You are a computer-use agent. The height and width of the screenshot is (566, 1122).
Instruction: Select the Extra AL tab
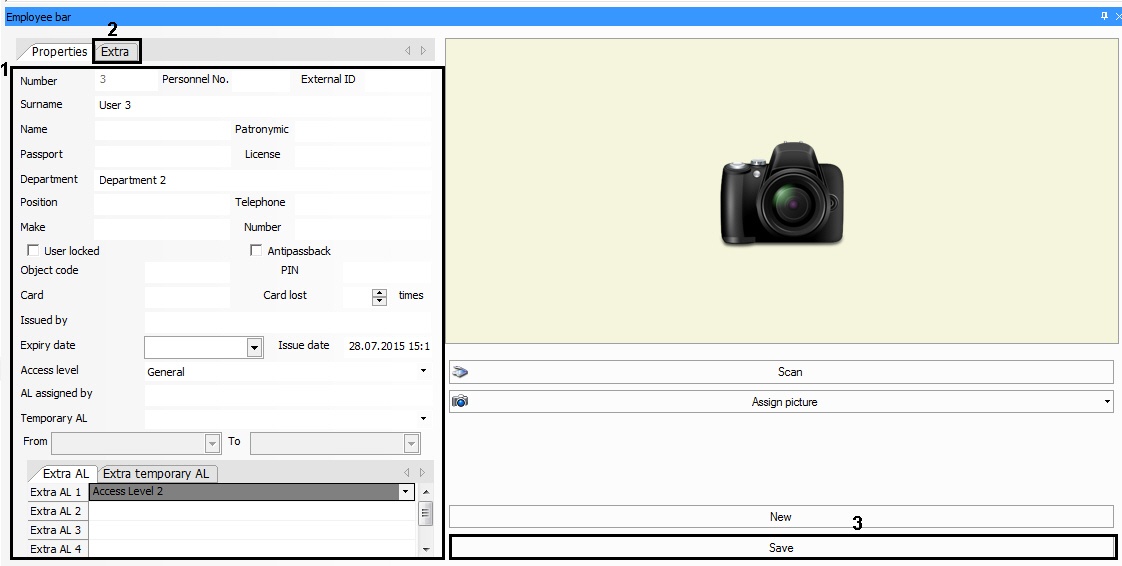(x=66, y=474)
